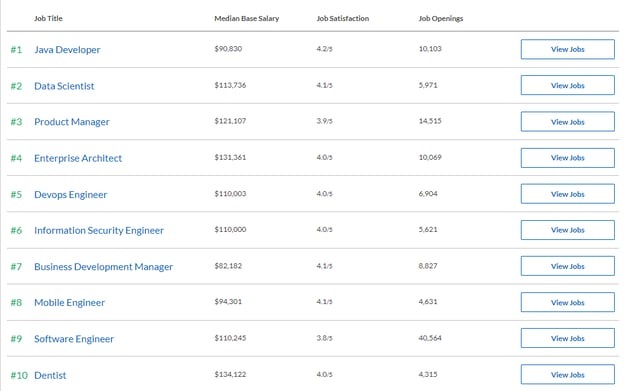The height and width of the screenshot is (391, 624).
Task: Click the 5,971 job openings figure
Action: click(428, 85)
